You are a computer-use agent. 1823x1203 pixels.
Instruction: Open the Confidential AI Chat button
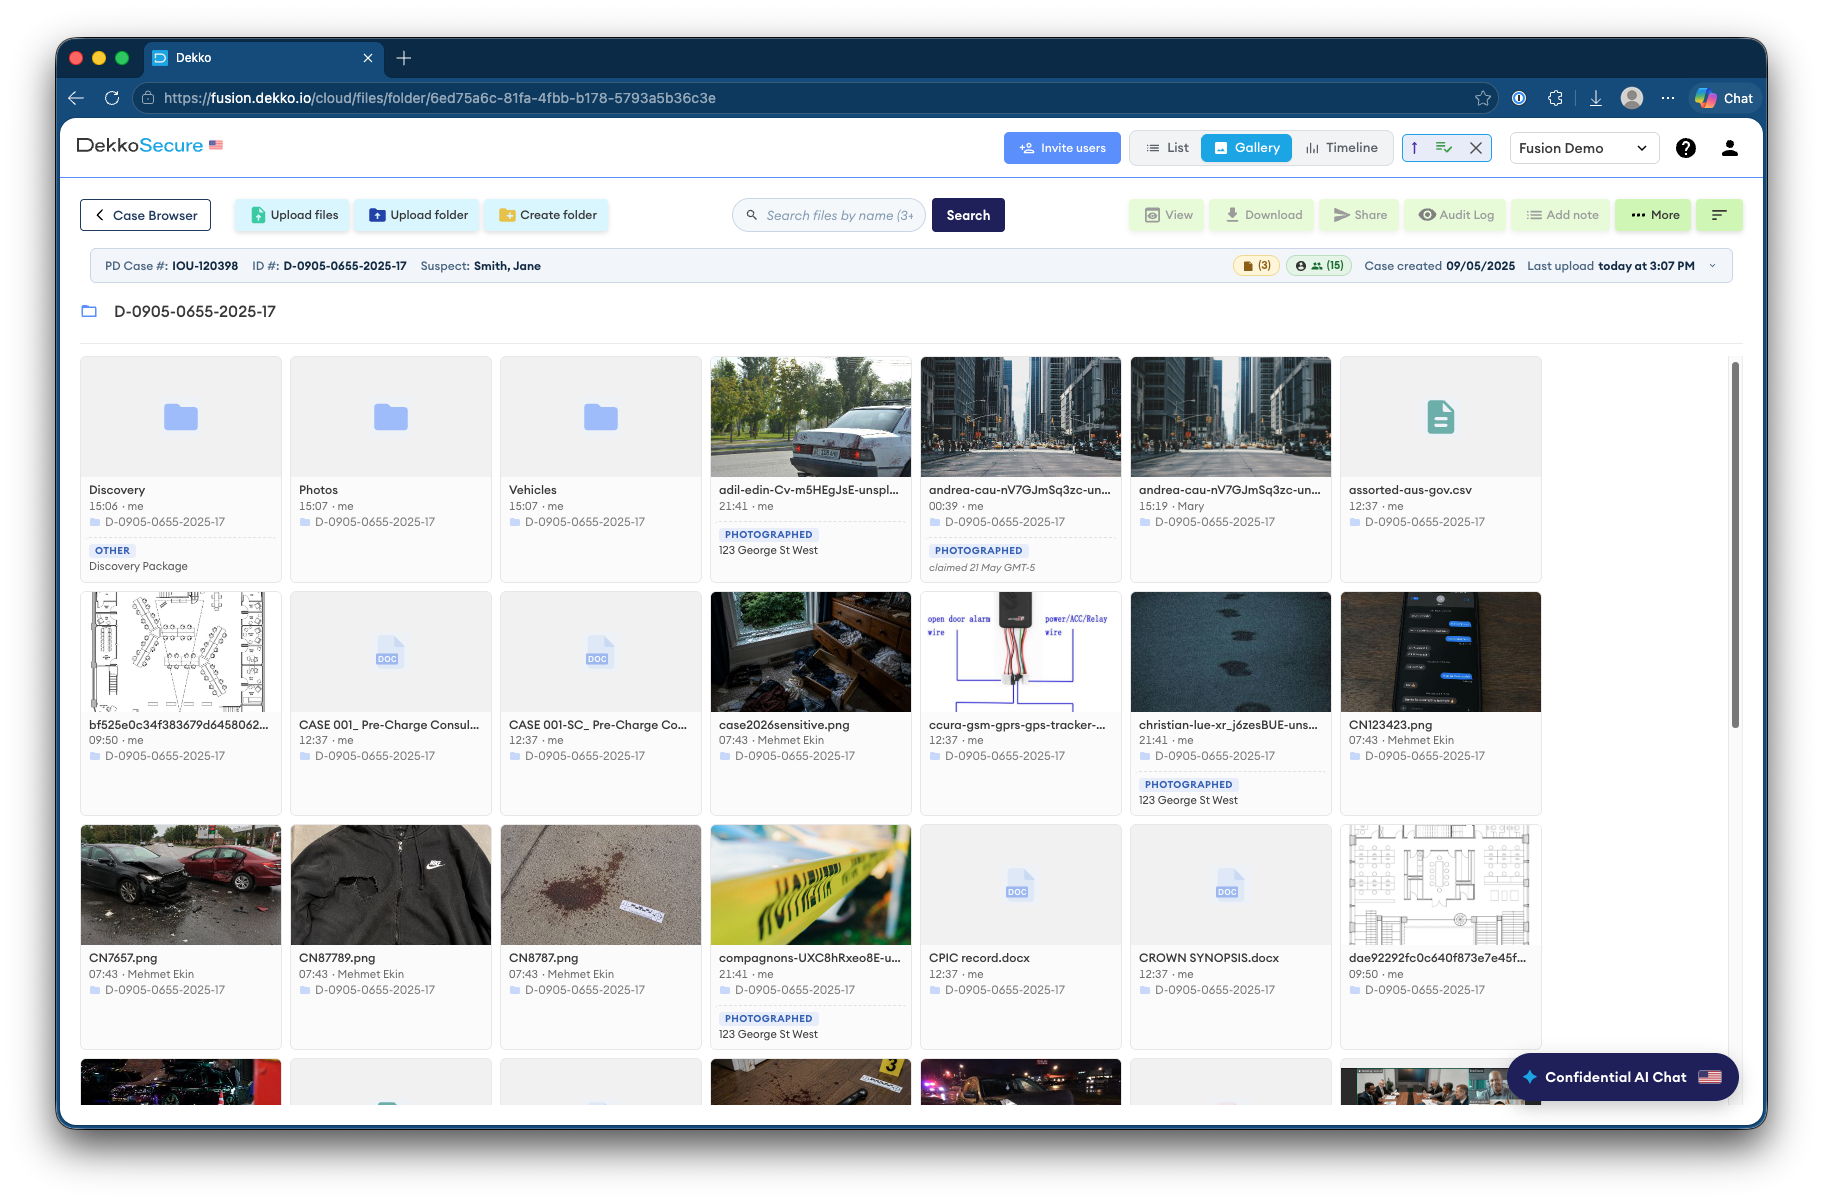point(1623,1077)
